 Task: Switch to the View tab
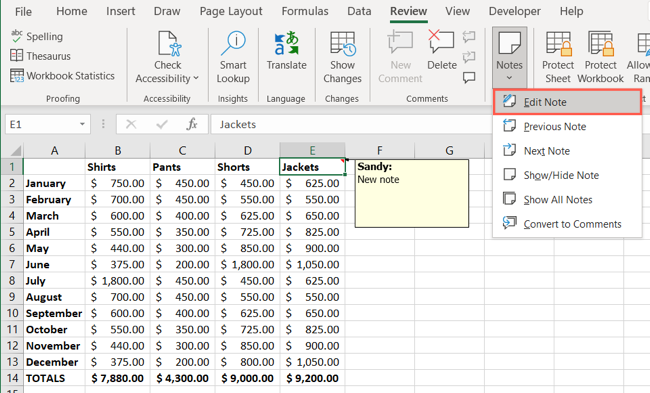pos(458,11)
